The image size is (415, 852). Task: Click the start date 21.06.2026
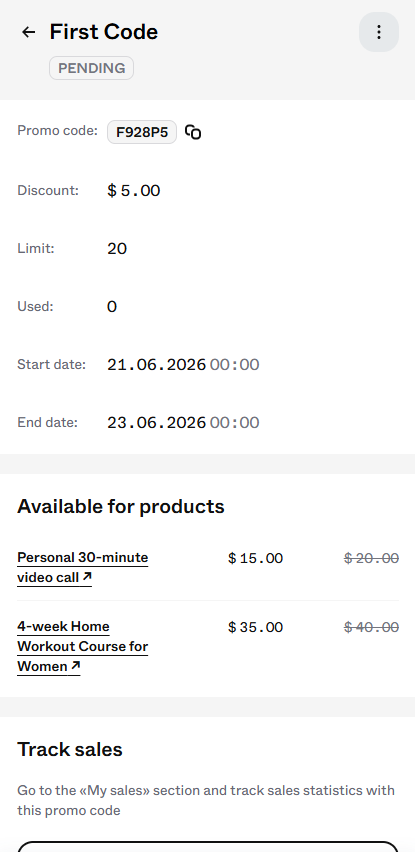tap(156, 365)
